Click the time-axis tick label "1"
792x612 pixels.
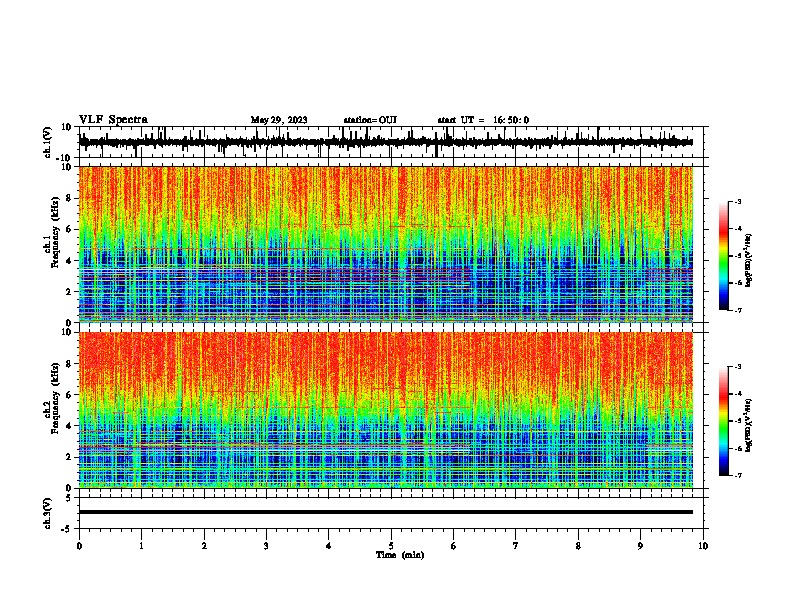click(141, 546)
